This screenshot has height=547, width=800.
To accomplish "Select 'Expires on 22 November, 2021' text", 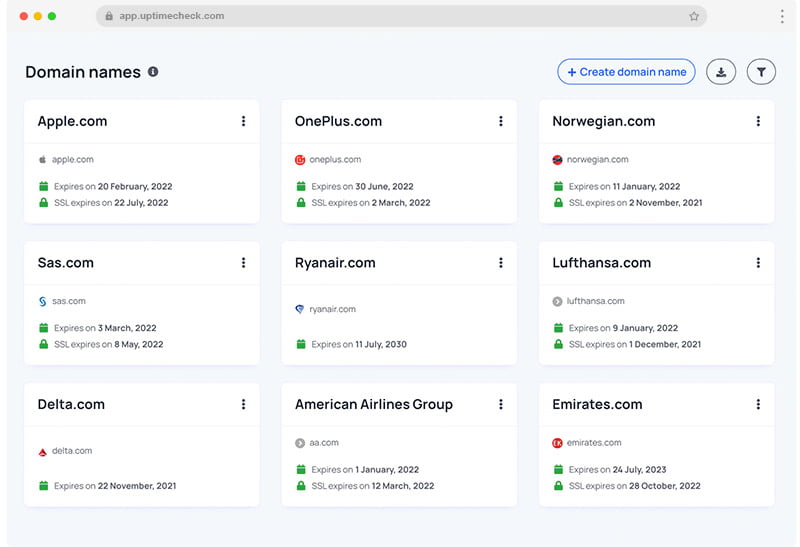I will 115,486.
